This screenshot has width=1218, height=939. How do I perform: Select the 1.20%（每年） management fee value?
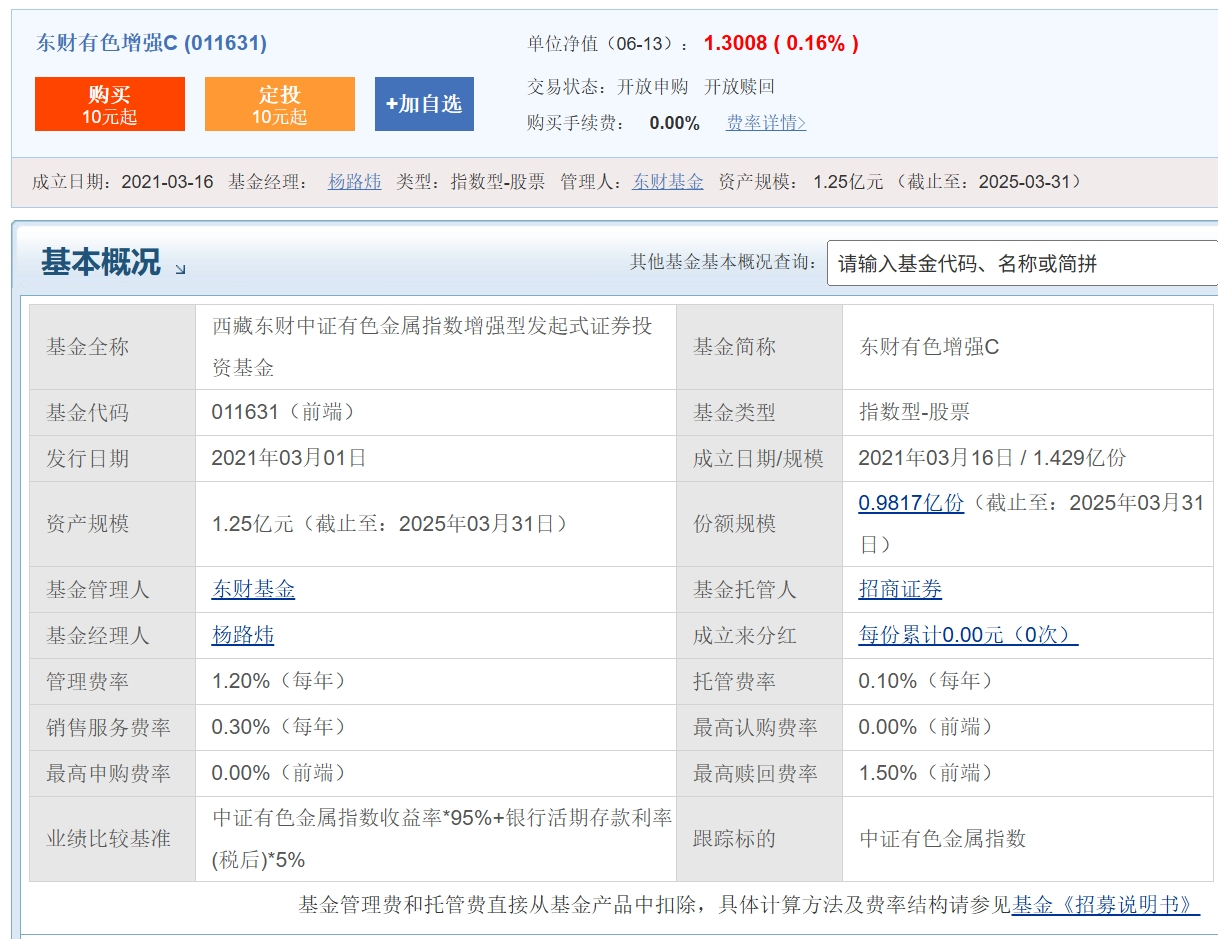coord(279,681)
